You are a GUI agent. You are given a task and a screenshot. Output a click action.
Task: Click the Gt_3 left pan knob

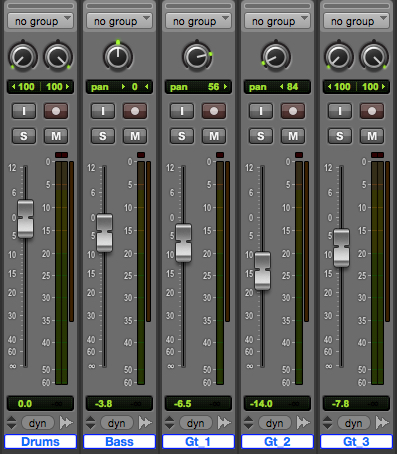(338, 57)
